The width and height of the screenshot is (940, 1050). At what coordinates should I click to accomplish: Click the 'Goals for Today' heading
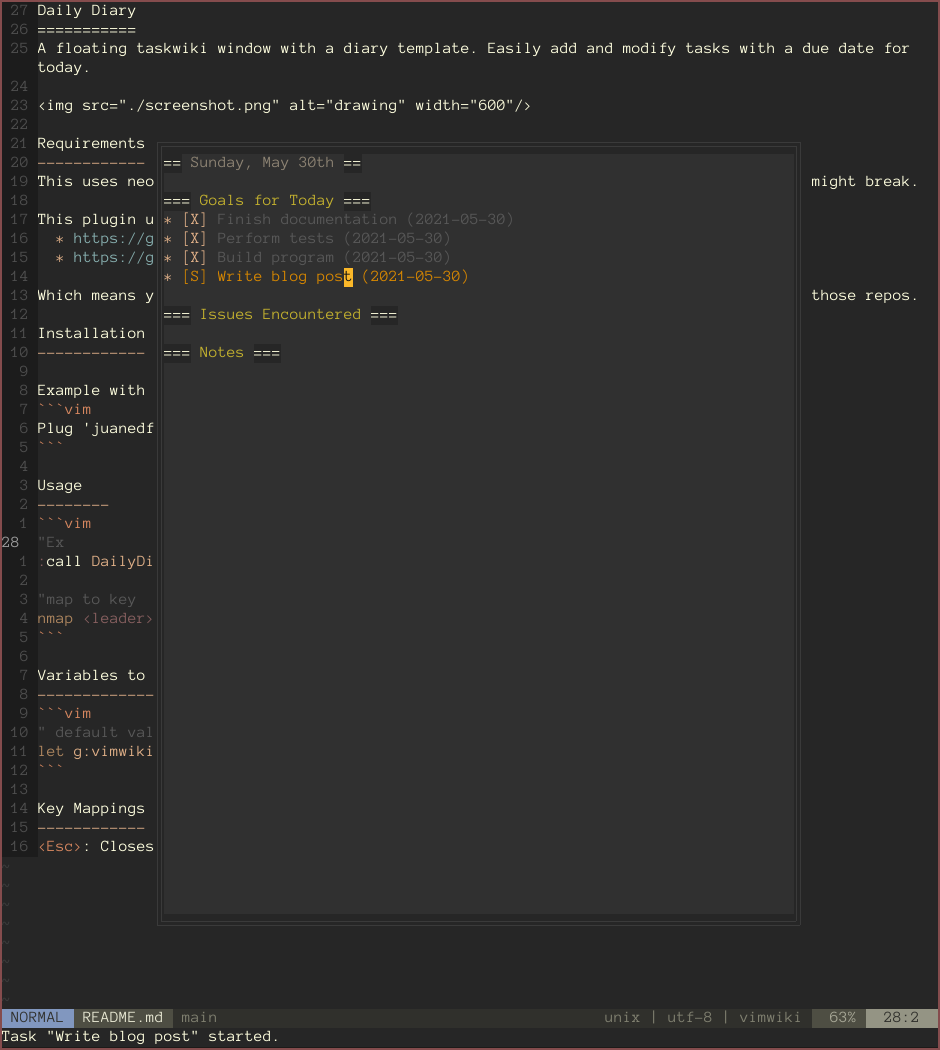266,201
